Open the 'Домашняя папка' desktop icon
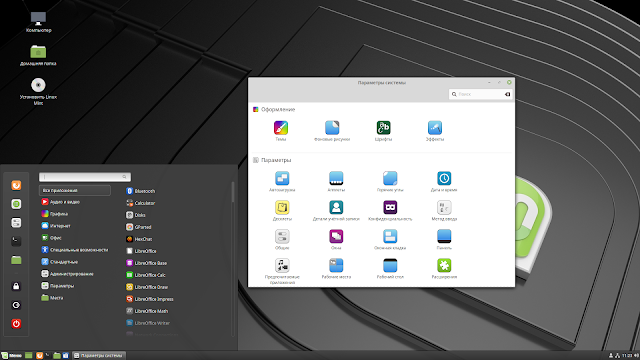 (x=38, y=55)
